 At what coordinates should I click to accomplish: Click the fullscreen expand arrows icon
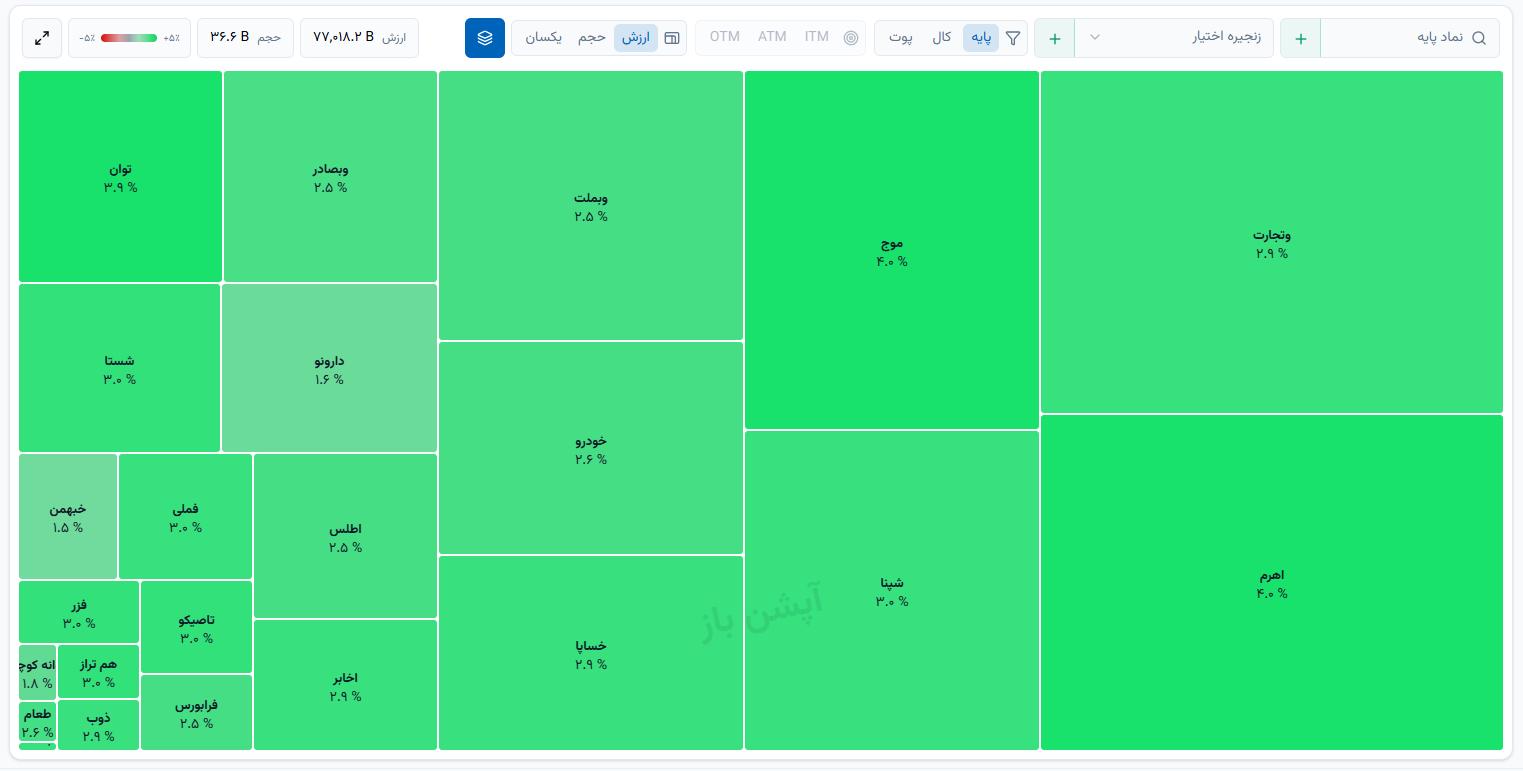tap(42, 38)
